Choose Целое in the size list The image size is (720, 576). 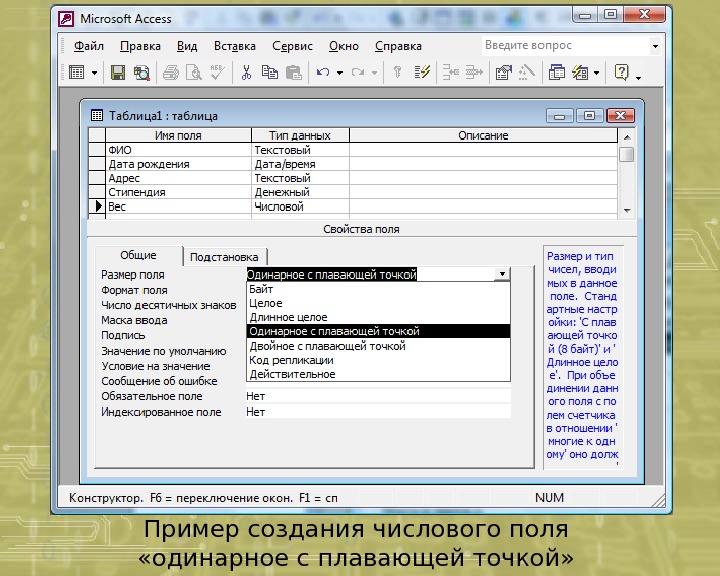[x=378, y=303]
